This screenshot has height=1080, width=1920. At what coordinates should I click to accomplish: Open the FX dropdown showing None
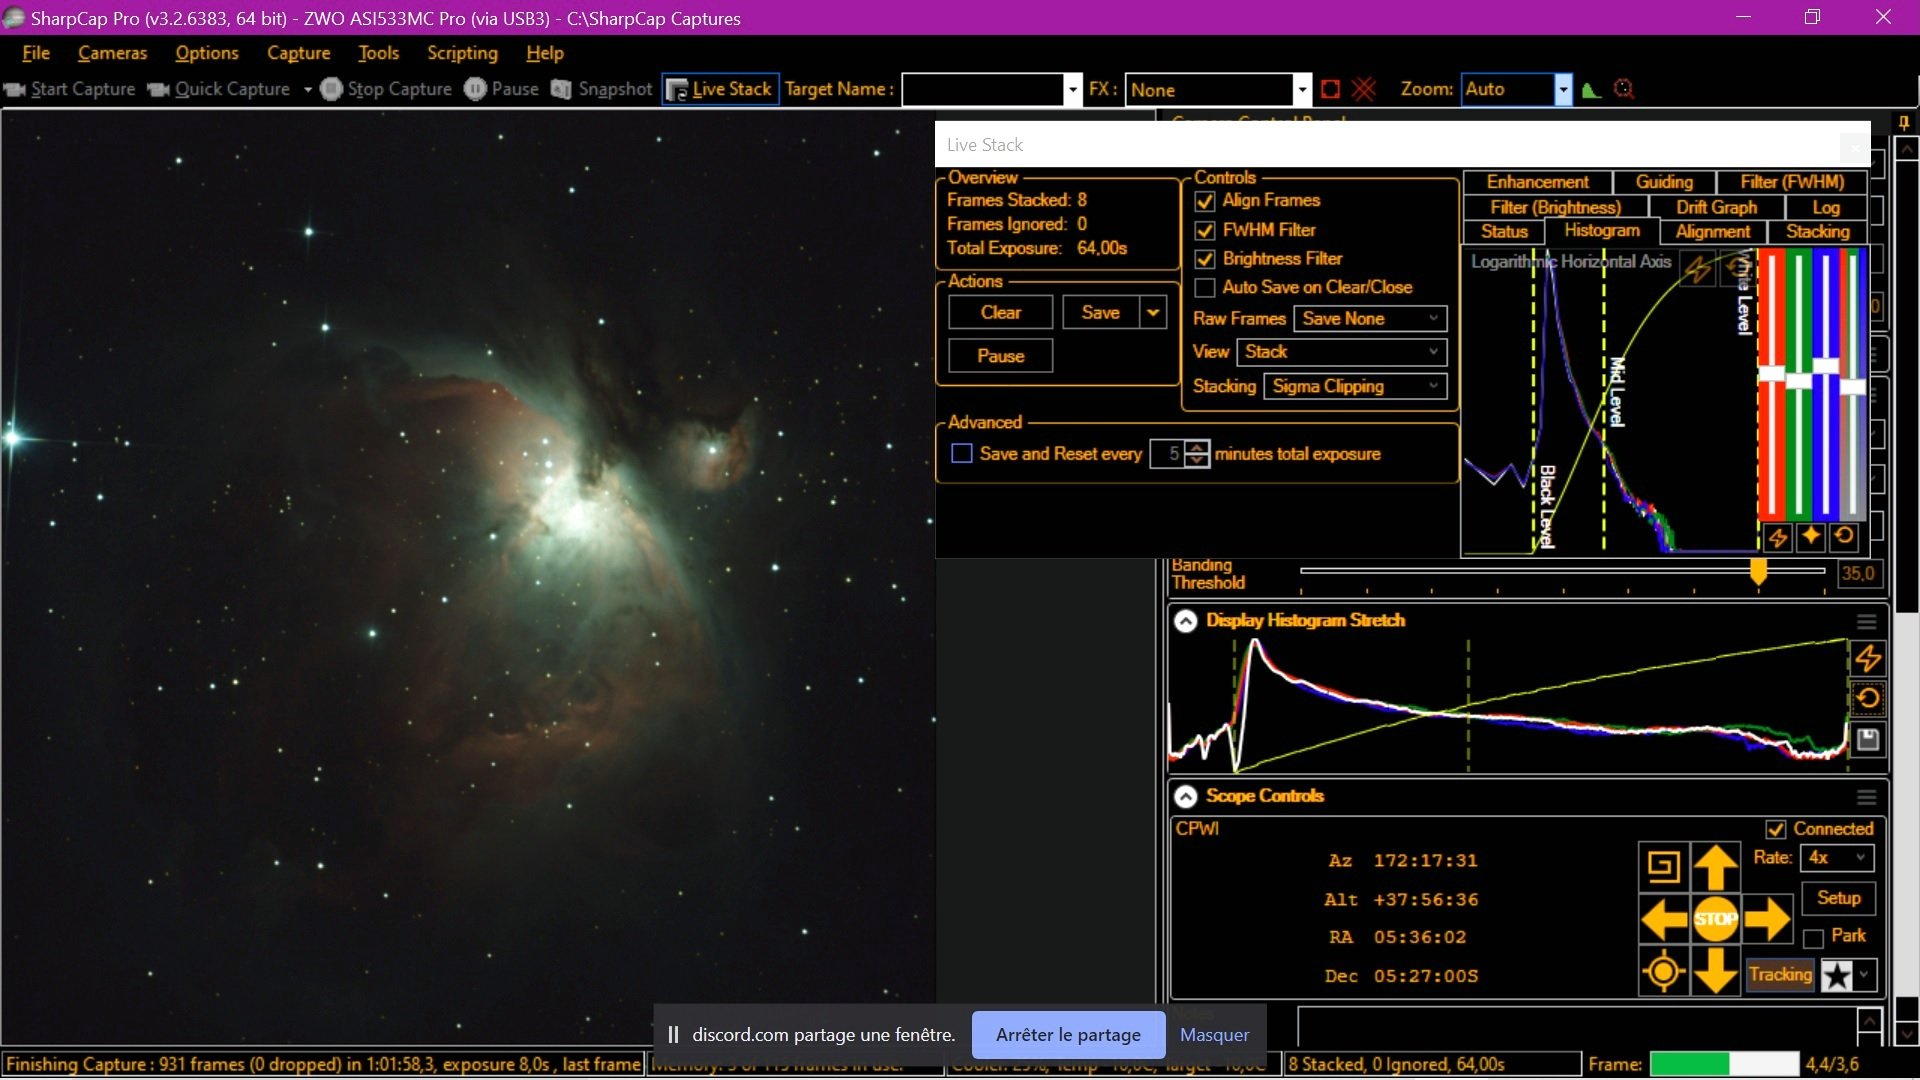pos(1301,90)
